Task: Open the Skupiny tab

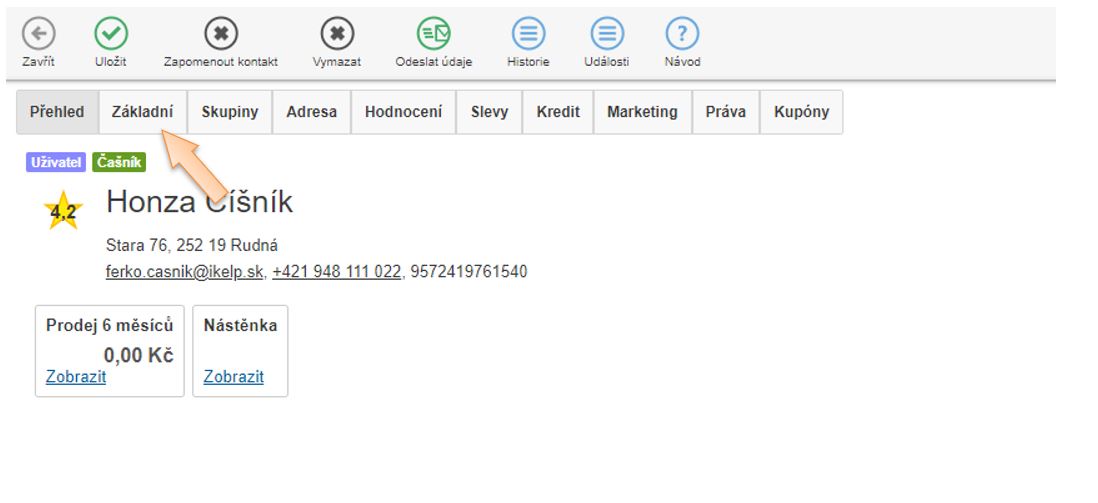Action: coord(229,112)
